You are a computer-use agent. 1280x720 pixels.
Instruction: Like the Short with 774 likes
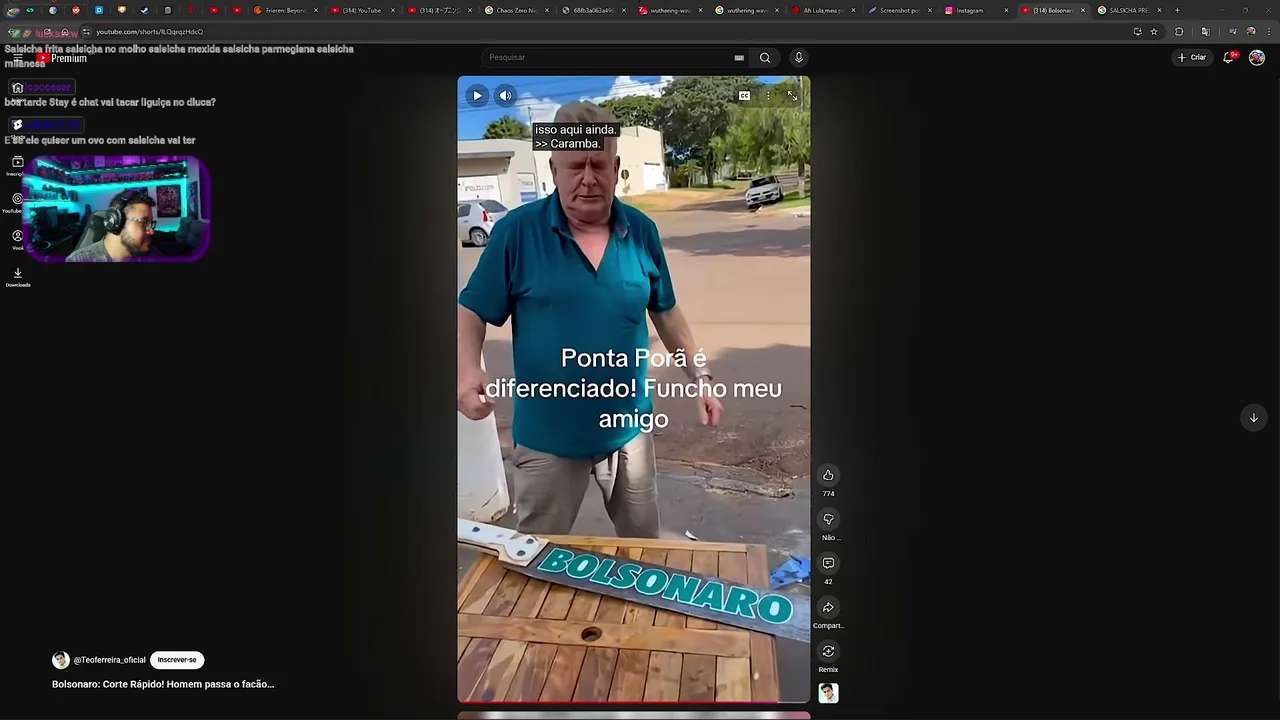point(828,475)
